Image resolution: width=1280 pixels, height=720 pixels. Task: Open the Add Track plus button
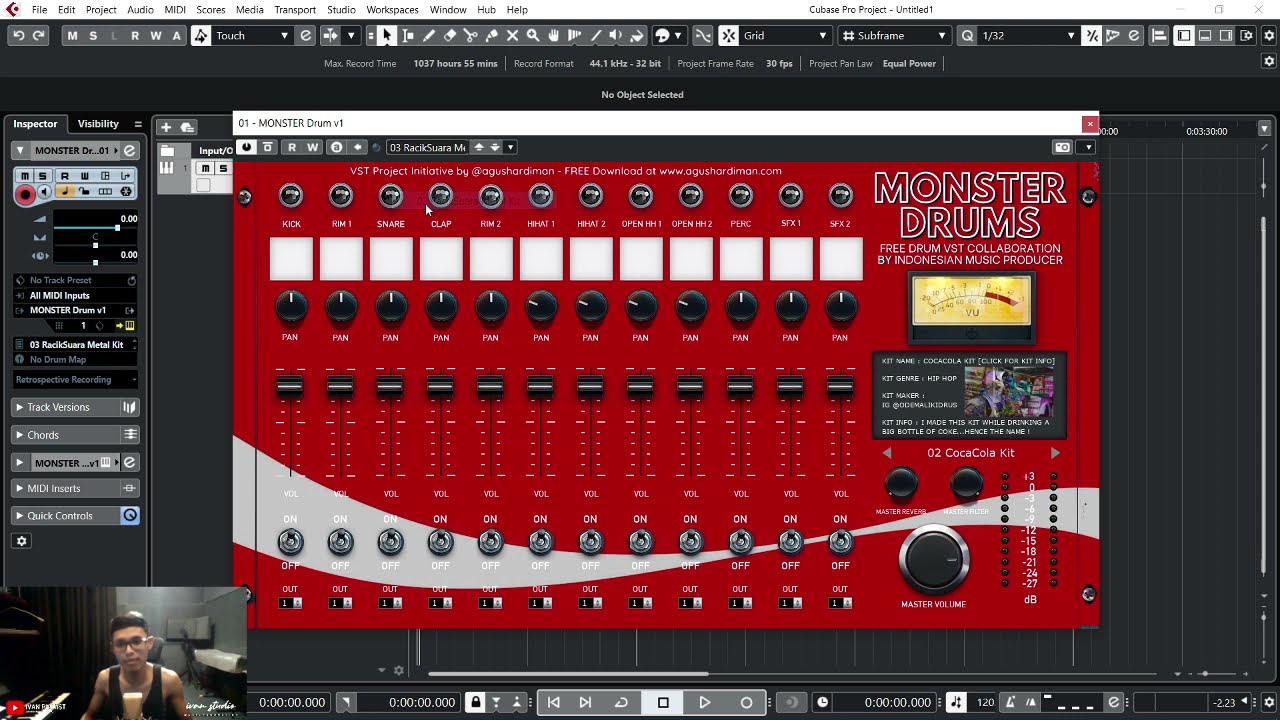[x=166, y=127]
